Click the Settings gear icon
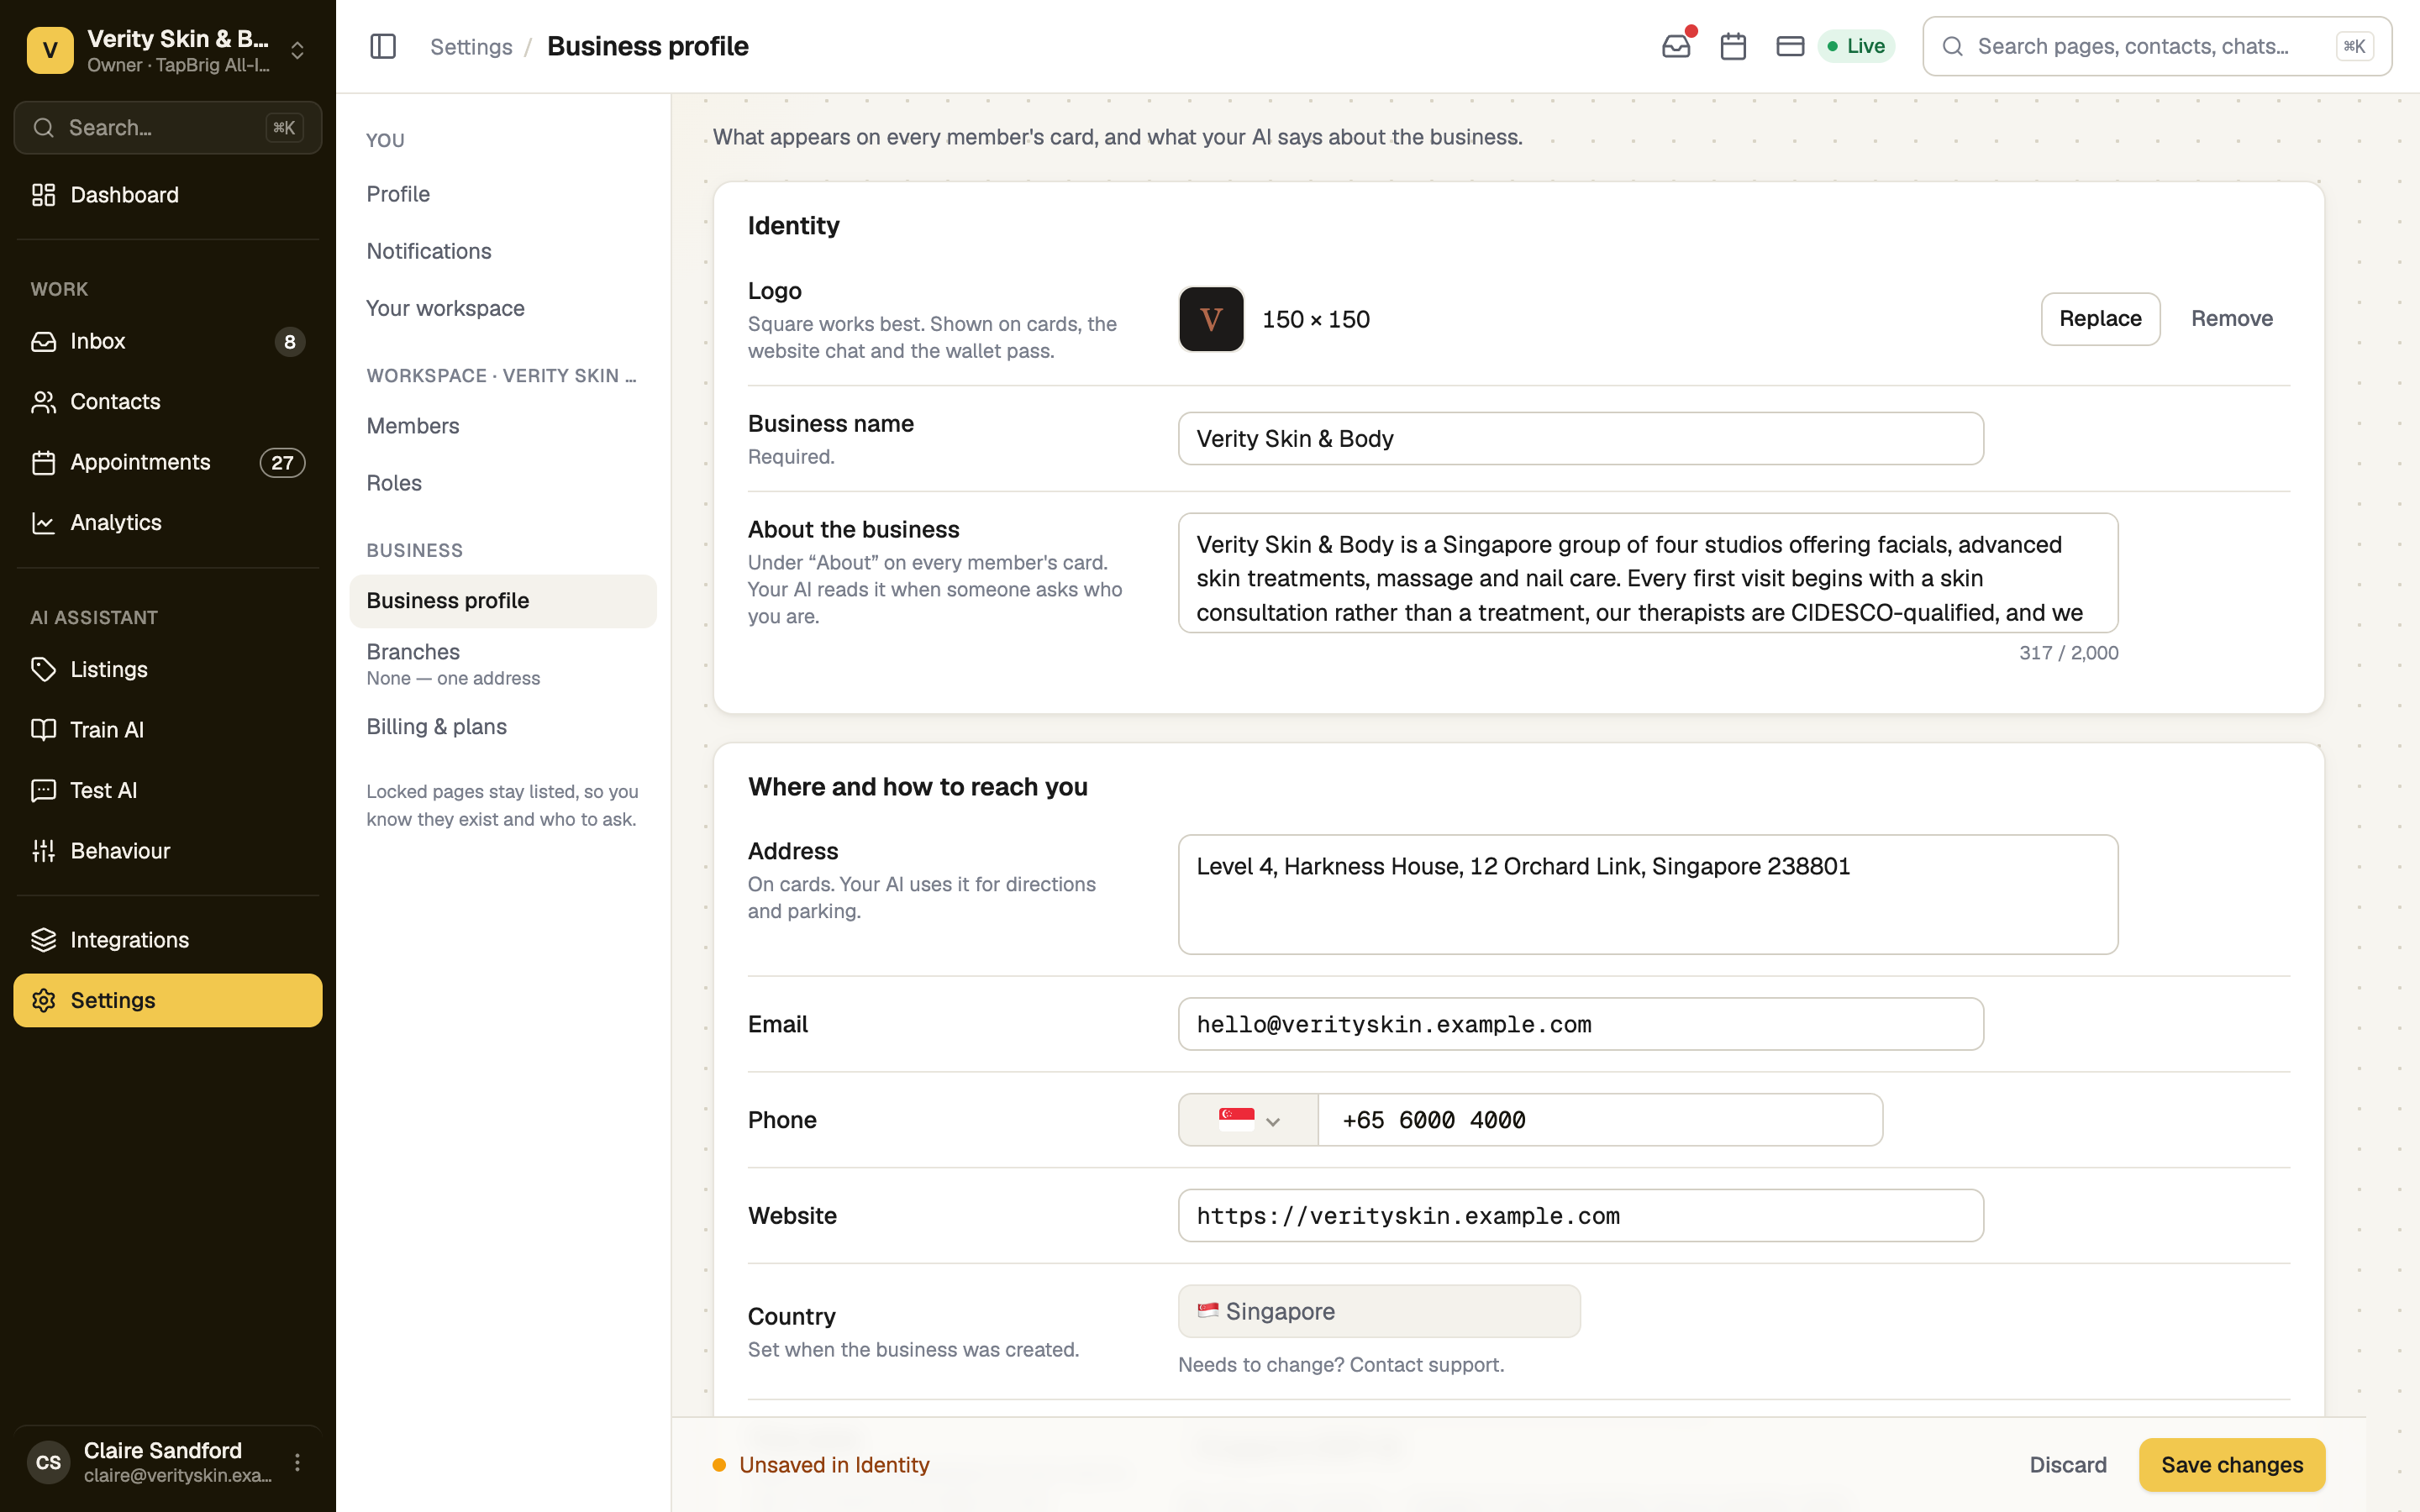The width and height of the screenshot is (2420, 1512). point(43,1000)
